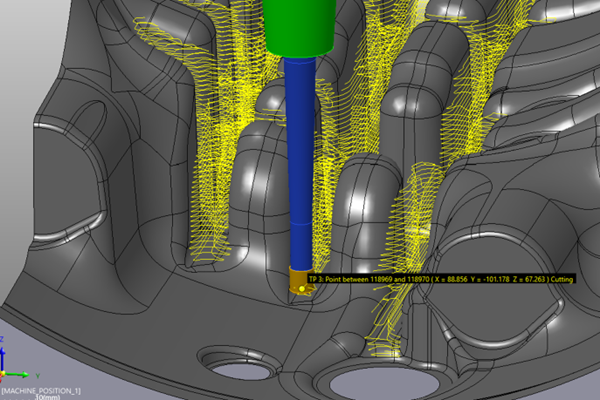
Task: Select the gold cutter insert head
Action: click(x=301, y=281)
